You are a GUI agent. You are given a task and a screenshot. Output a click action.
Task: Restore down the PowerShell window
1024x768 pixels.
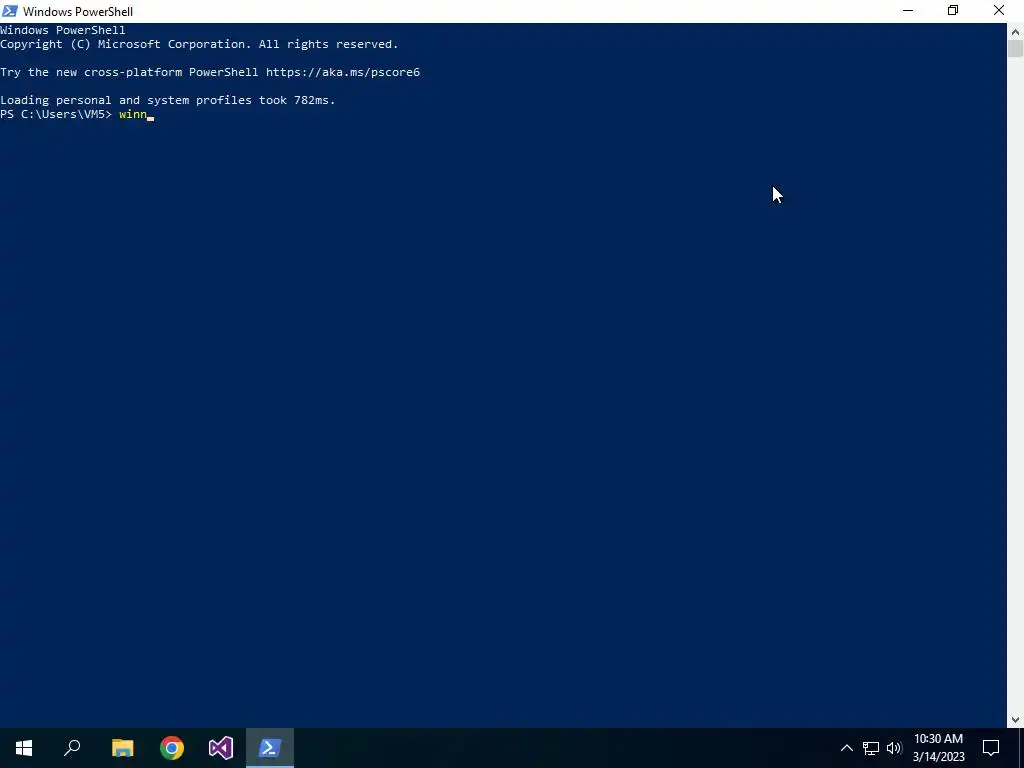tap(953, 11)
